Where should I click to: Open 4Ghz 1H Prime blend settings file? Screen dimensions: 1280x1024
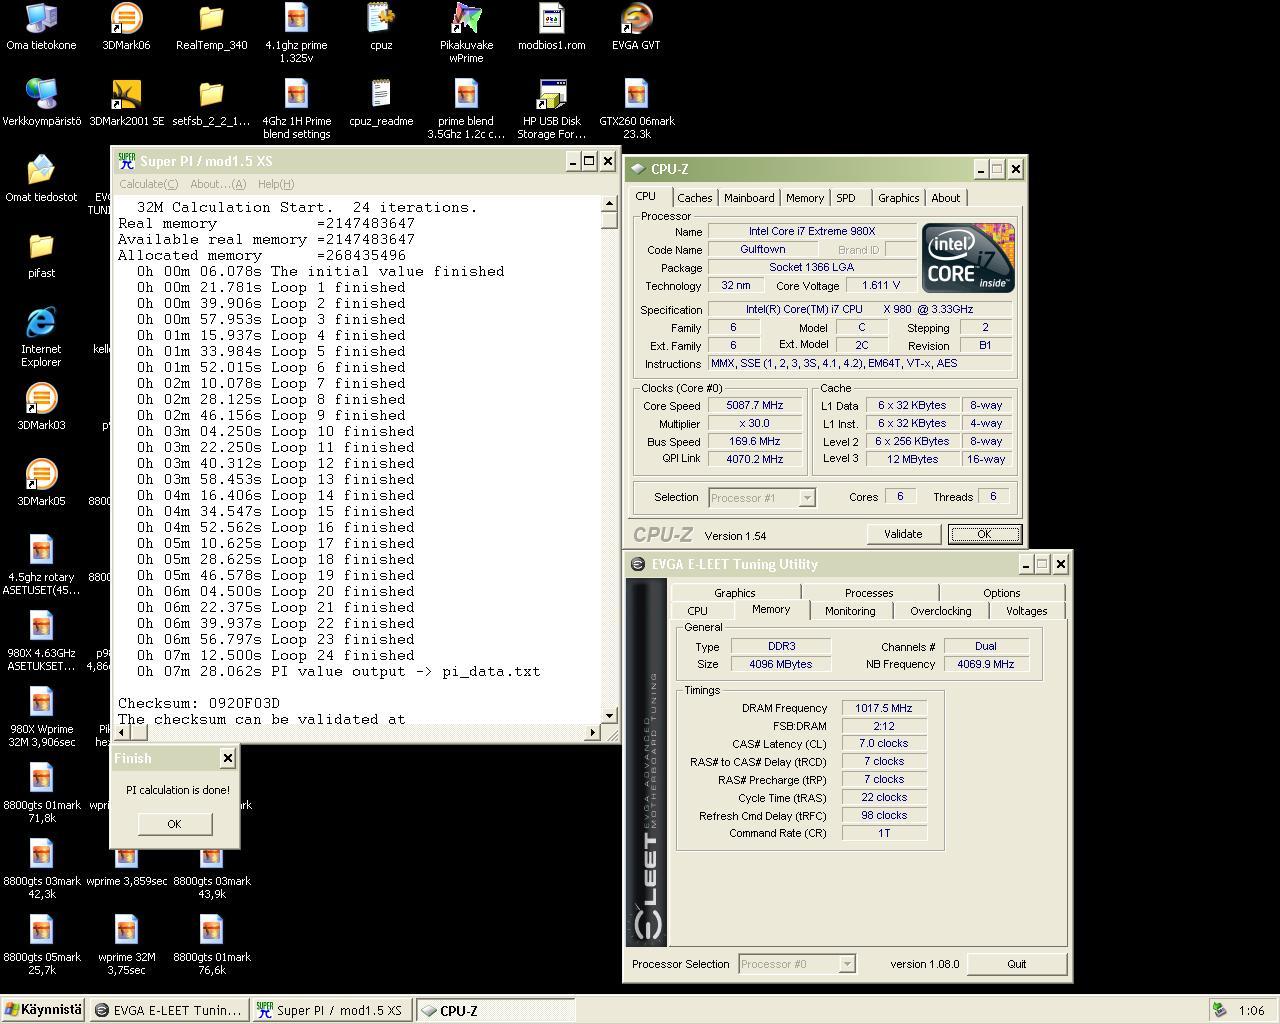296,109
